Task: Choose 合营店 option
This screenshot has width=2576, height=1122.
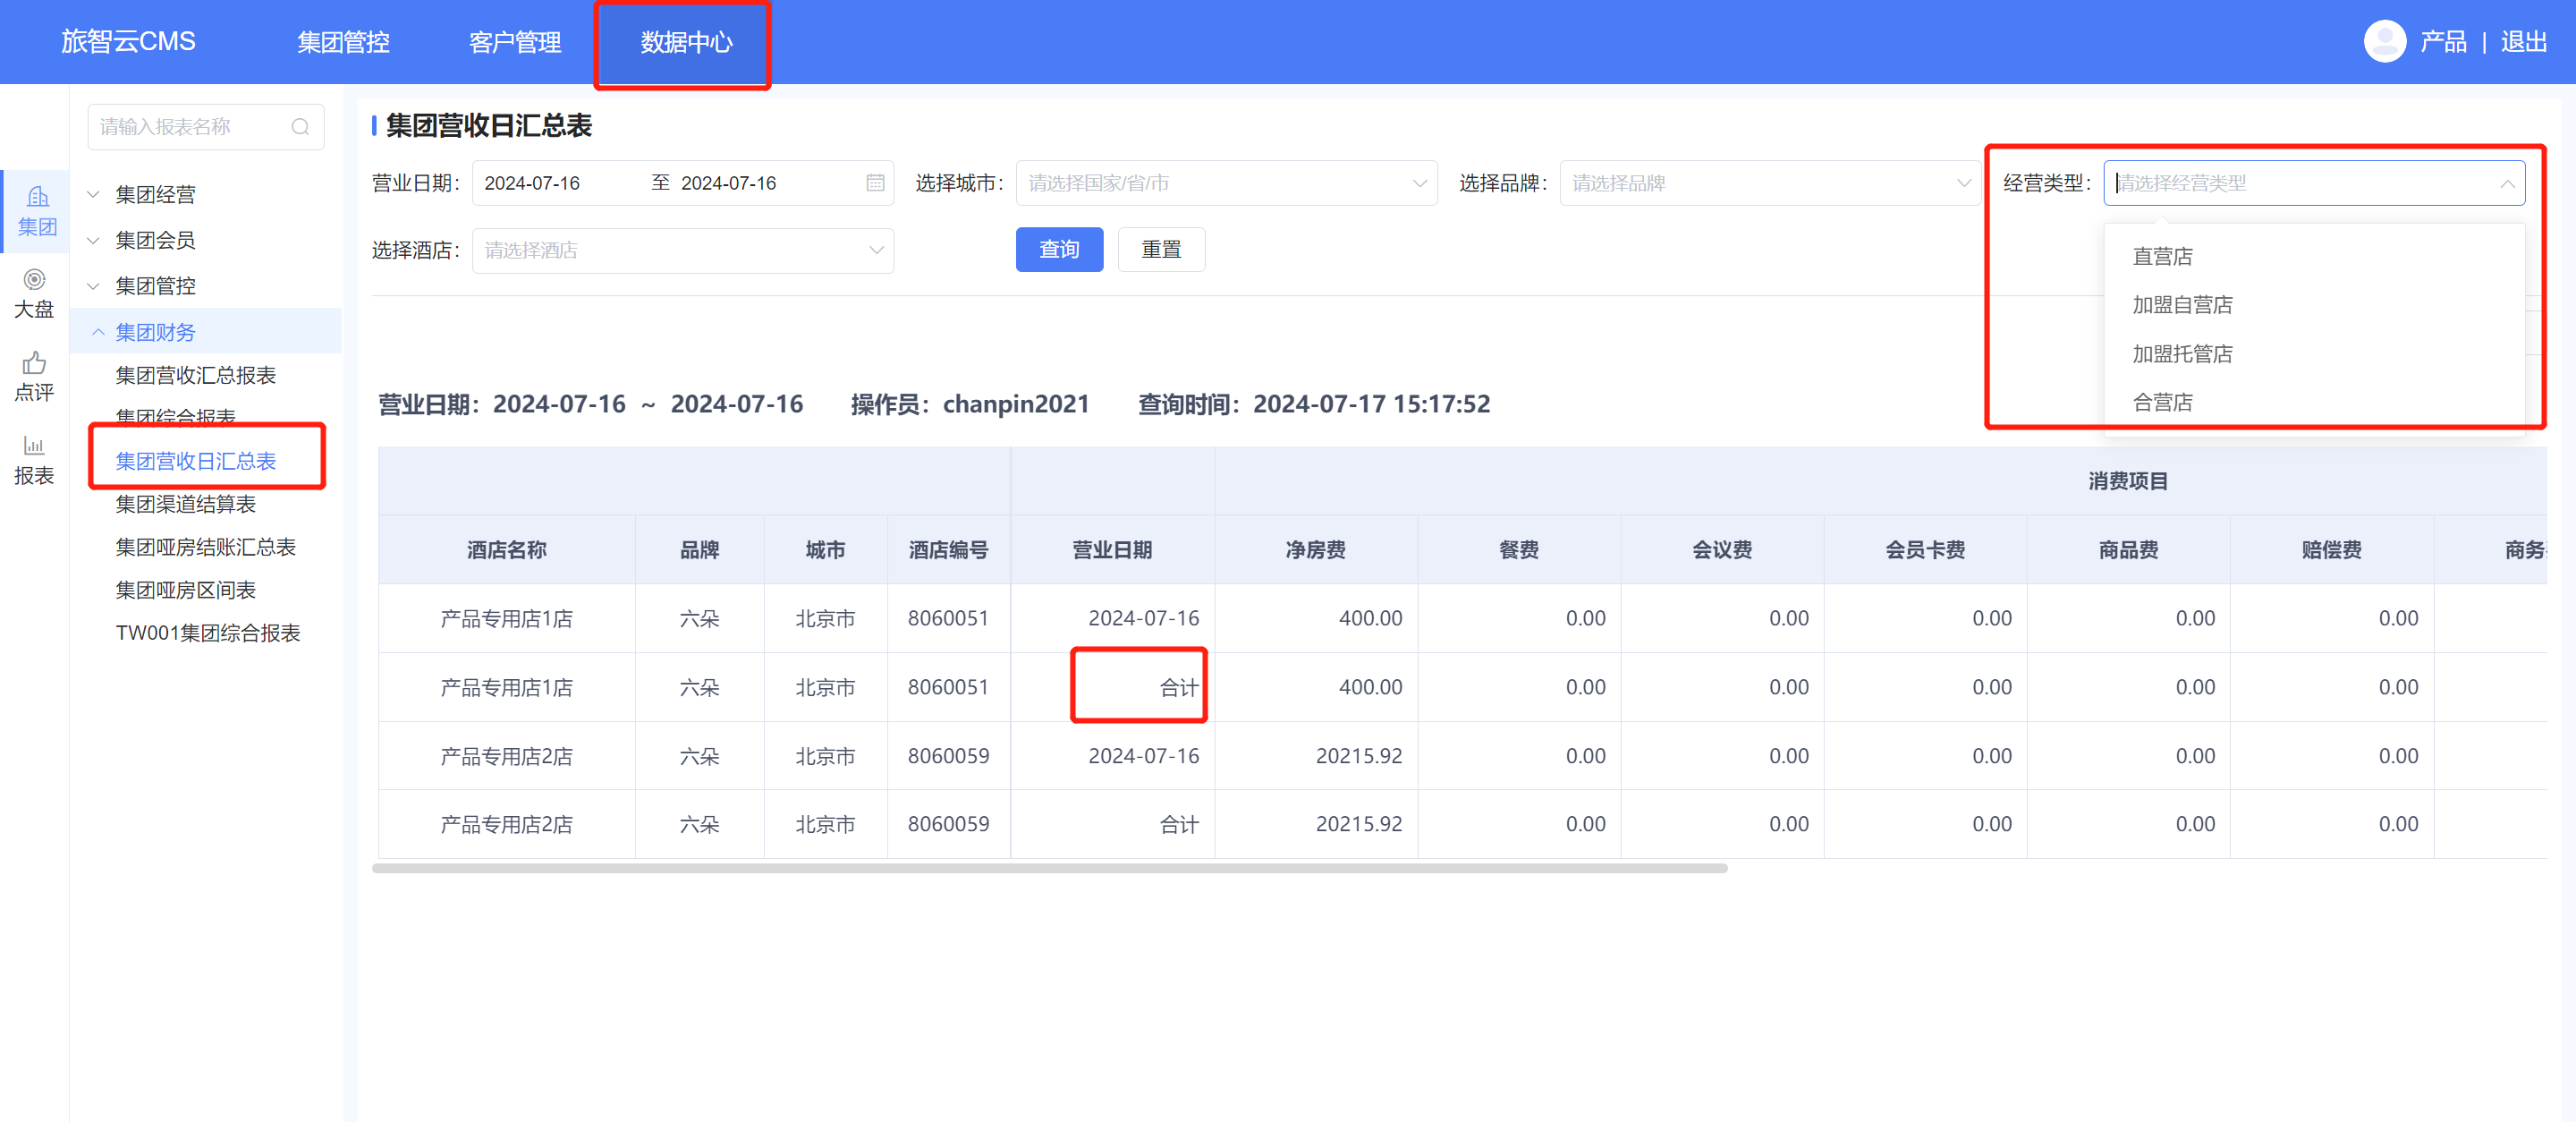Action: (2314, 402)
